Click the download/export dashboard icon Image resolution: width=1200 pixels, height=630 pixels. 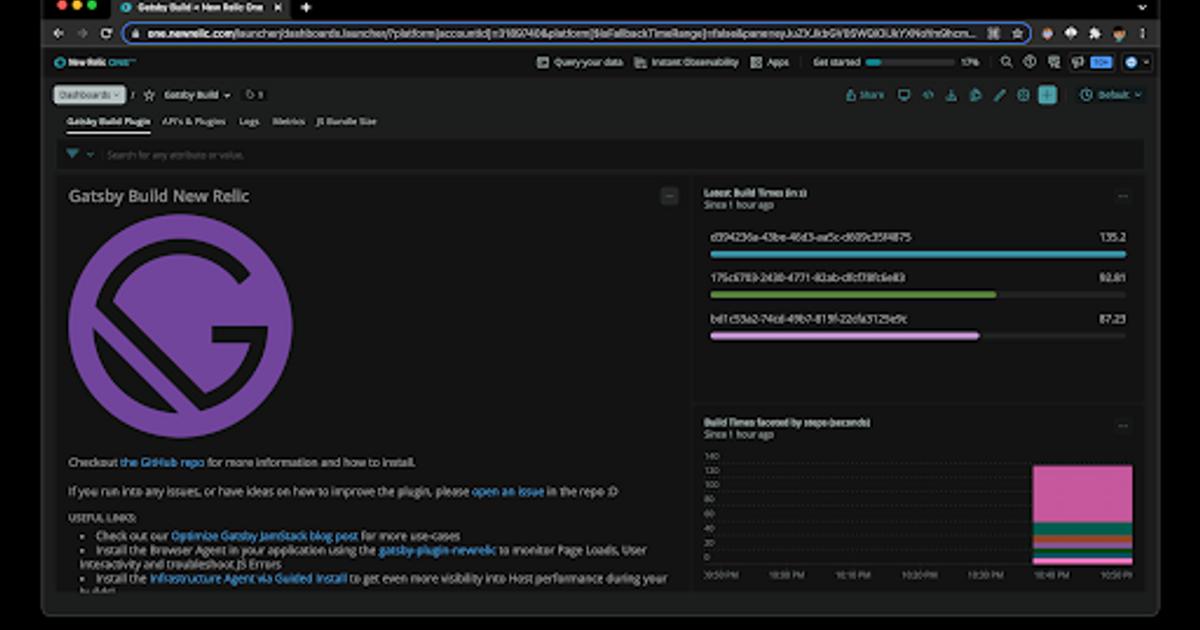tap(951, 95)
